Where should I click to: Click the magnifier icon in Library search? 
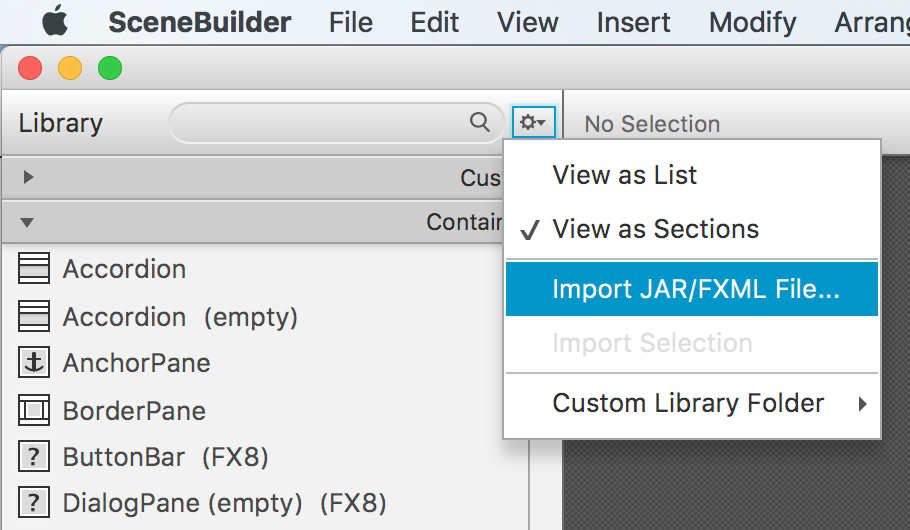click(x=480, y=122)
